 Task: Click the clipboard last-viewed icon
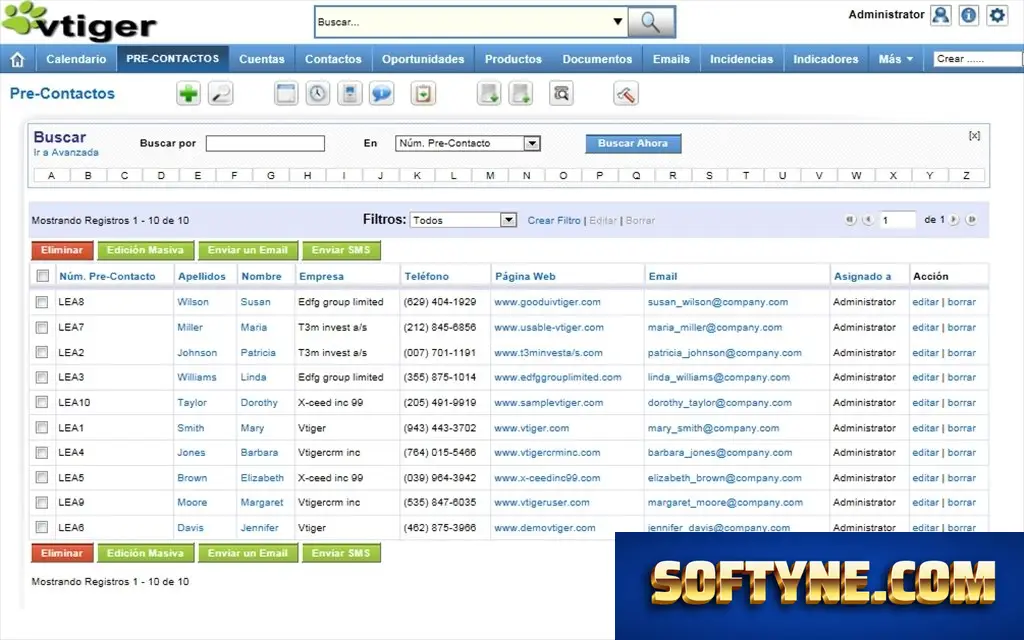pos(423,93)
